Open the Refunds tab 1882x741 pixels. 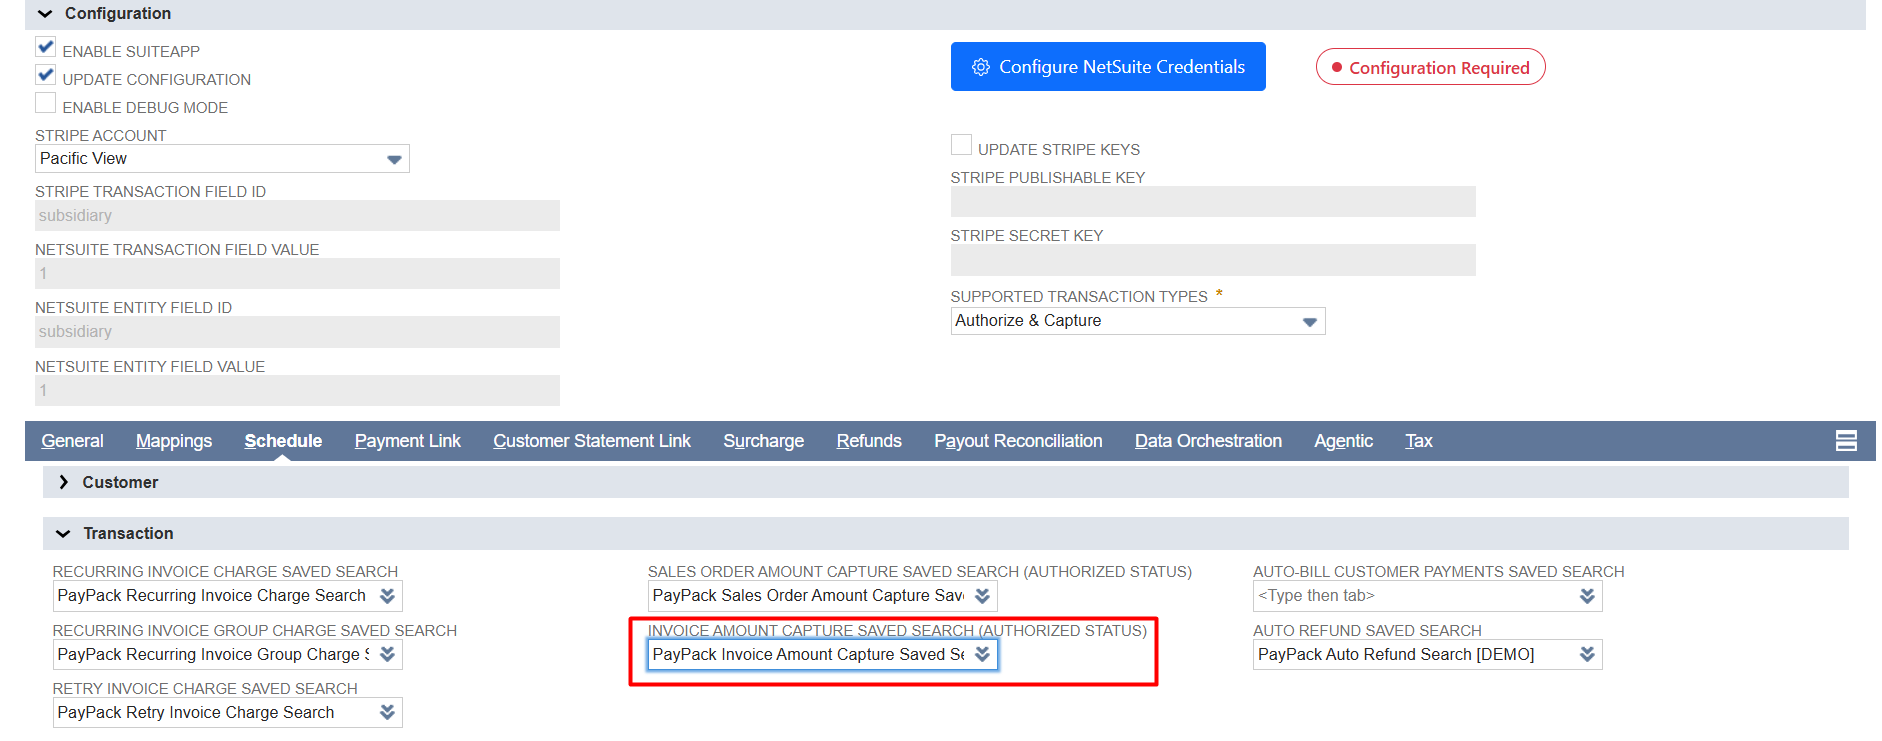[869, 441]
